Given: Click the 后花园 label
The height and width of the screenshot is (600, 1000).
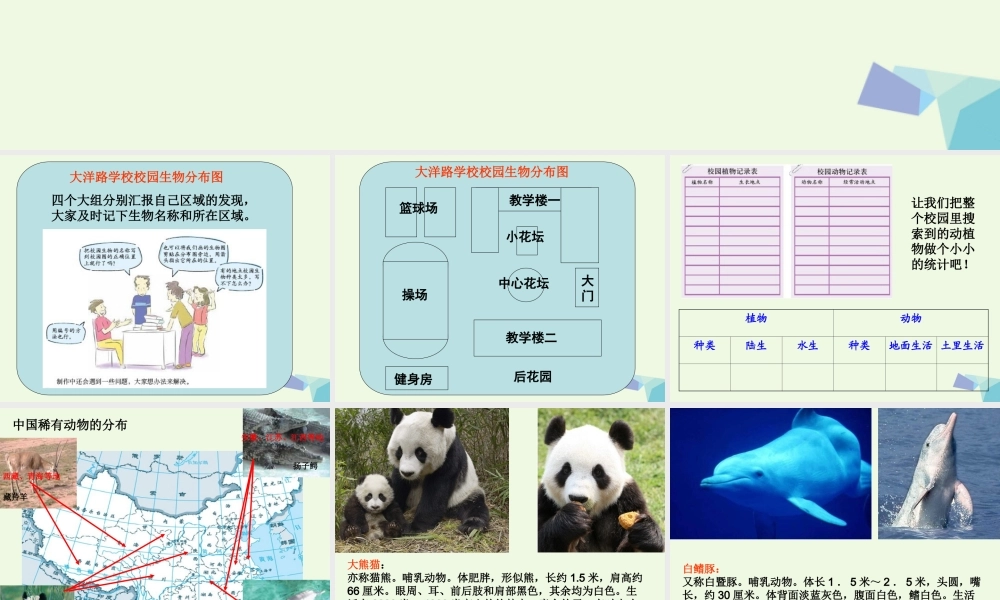Looking at the screenshot, I should (533, 377).
